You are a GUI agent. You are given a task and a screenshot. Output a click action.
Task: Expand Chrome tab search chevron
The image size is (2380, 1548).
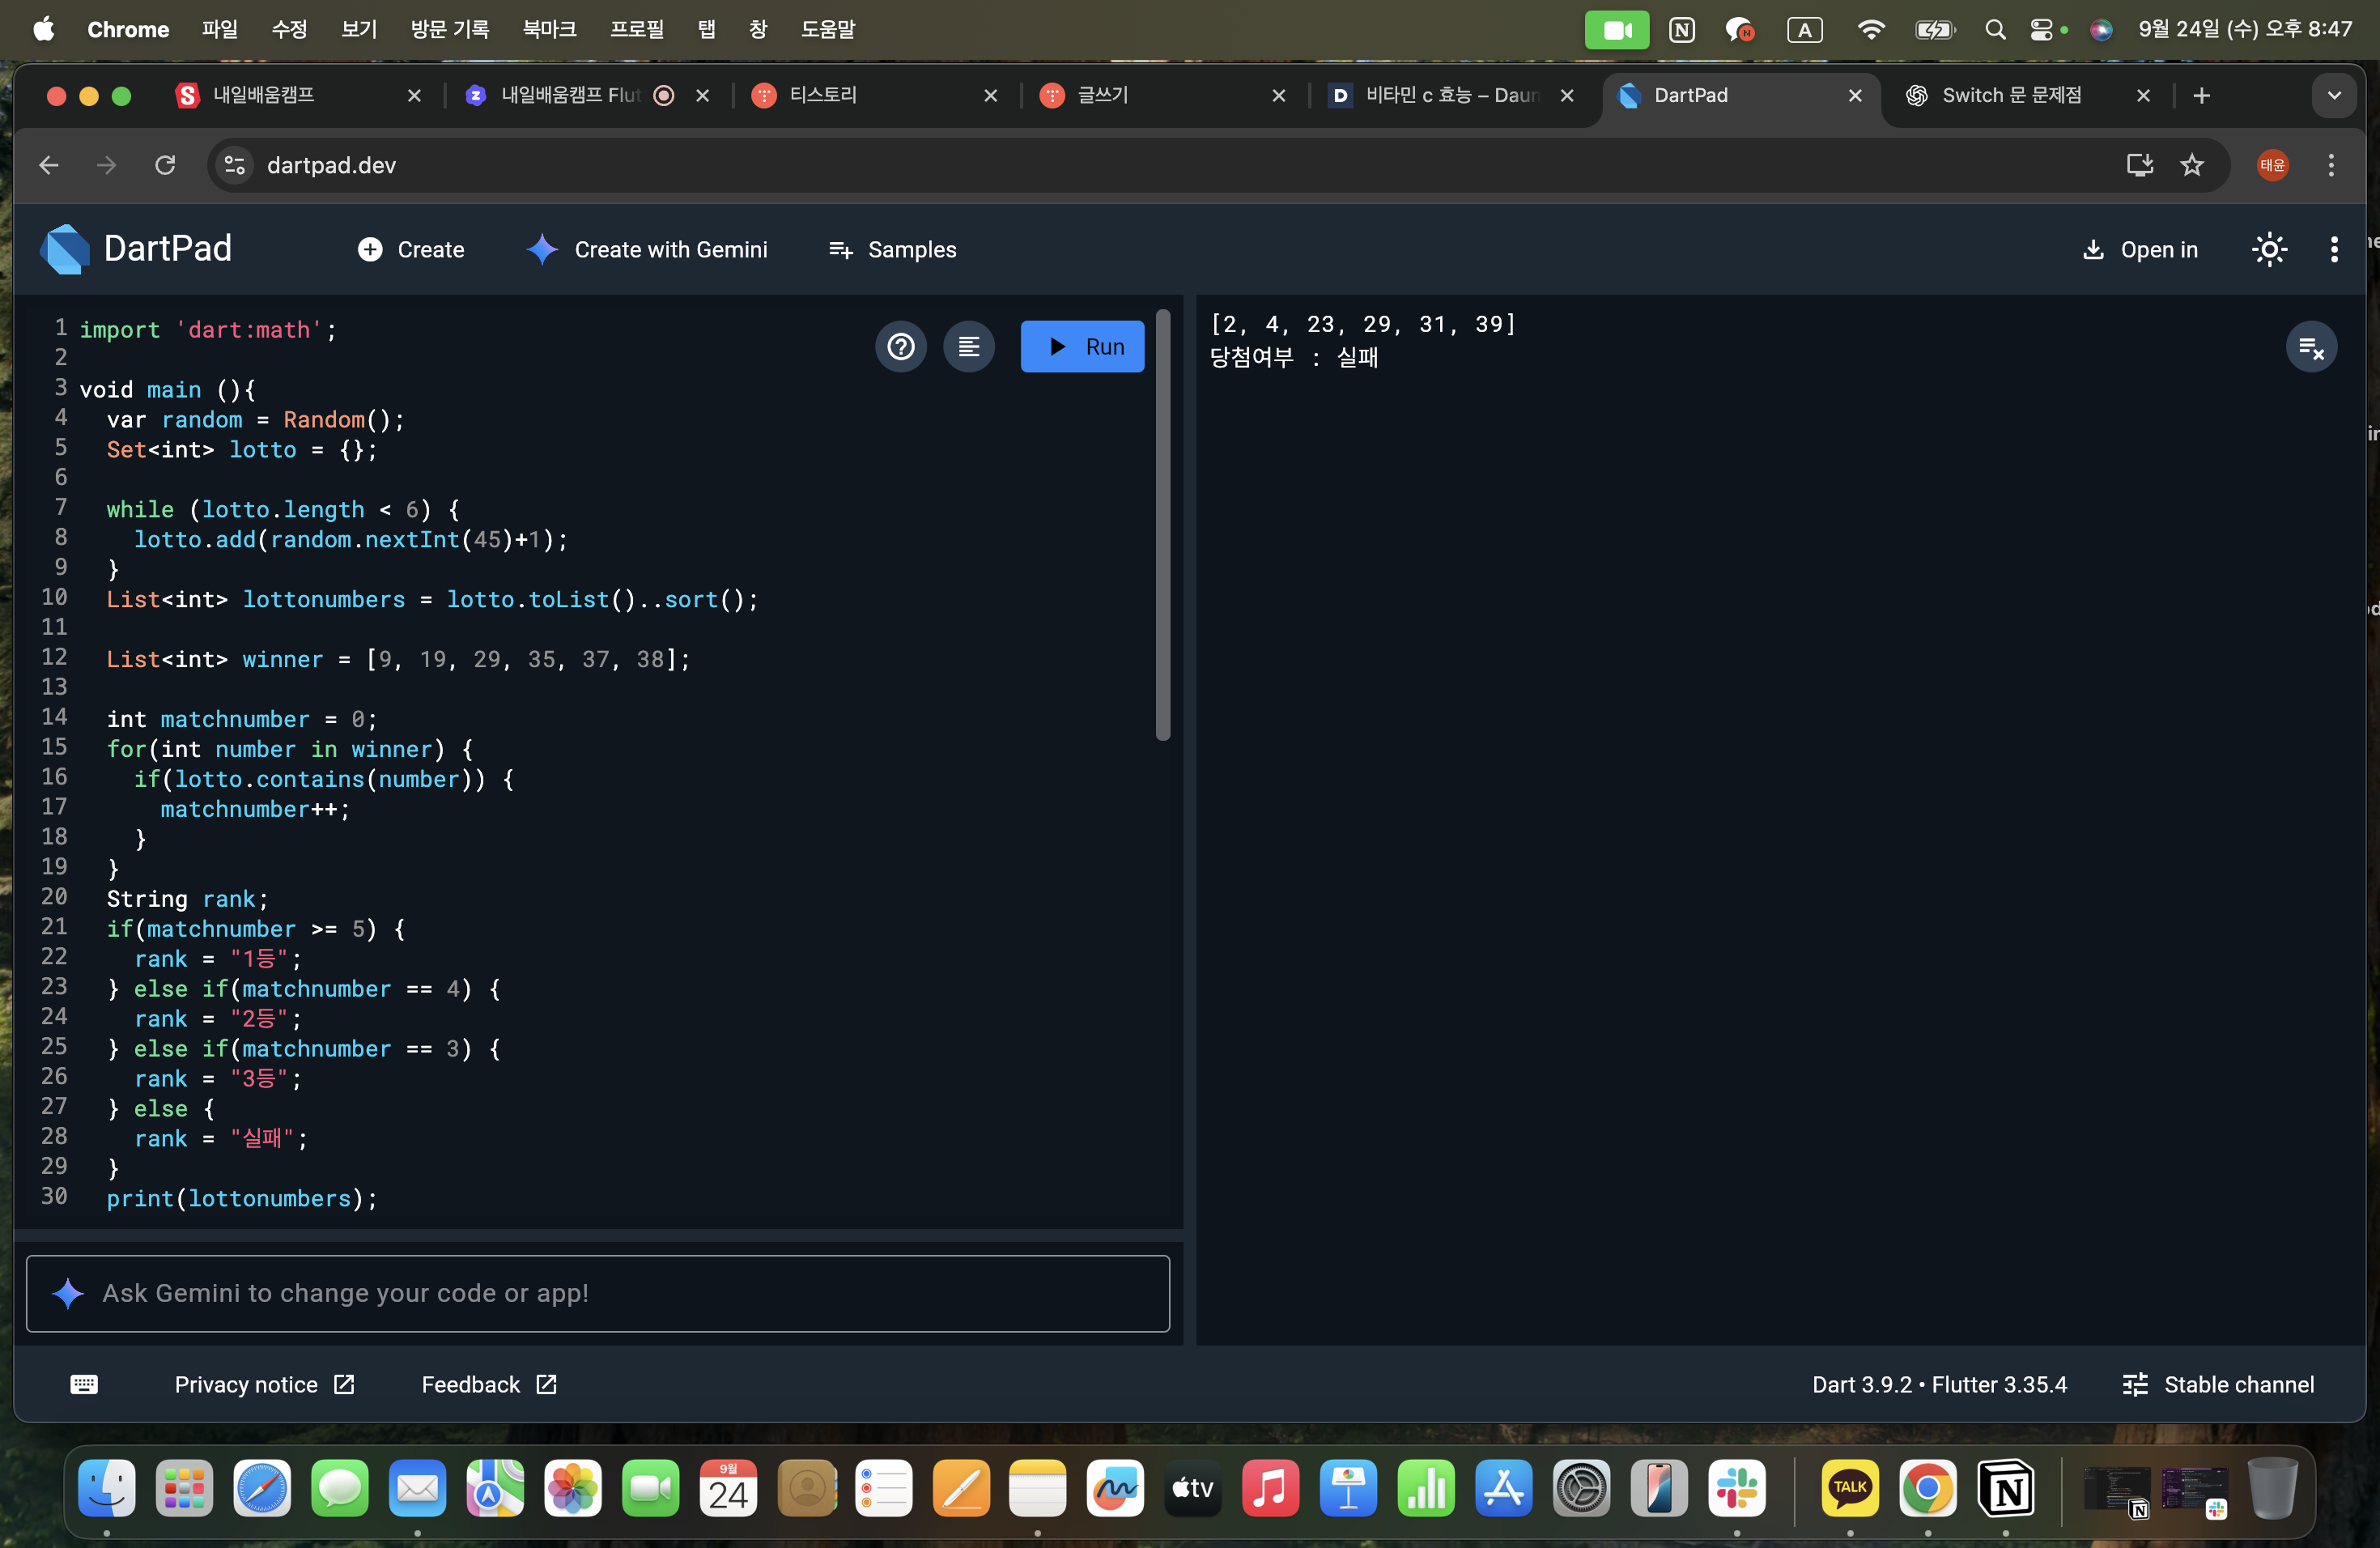[x=2333, y=96]
